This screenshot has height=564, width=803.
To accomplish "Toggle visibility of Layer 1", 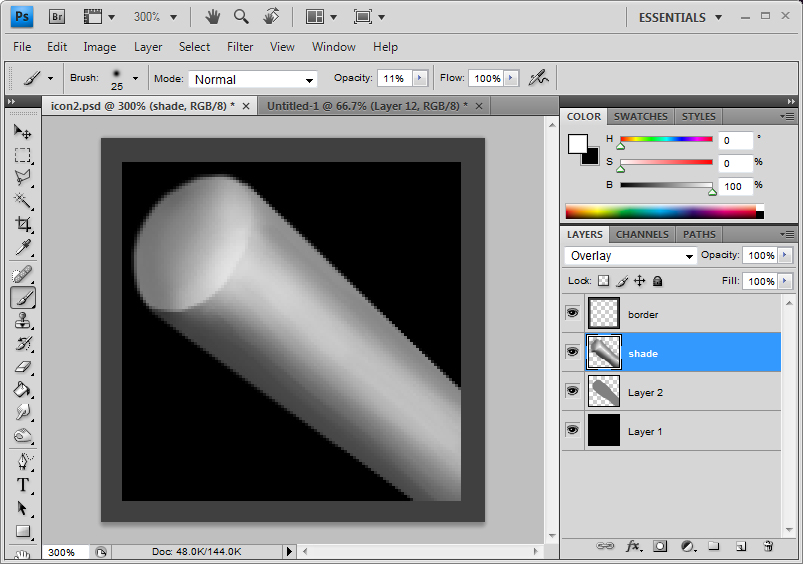I will [573, 429].
